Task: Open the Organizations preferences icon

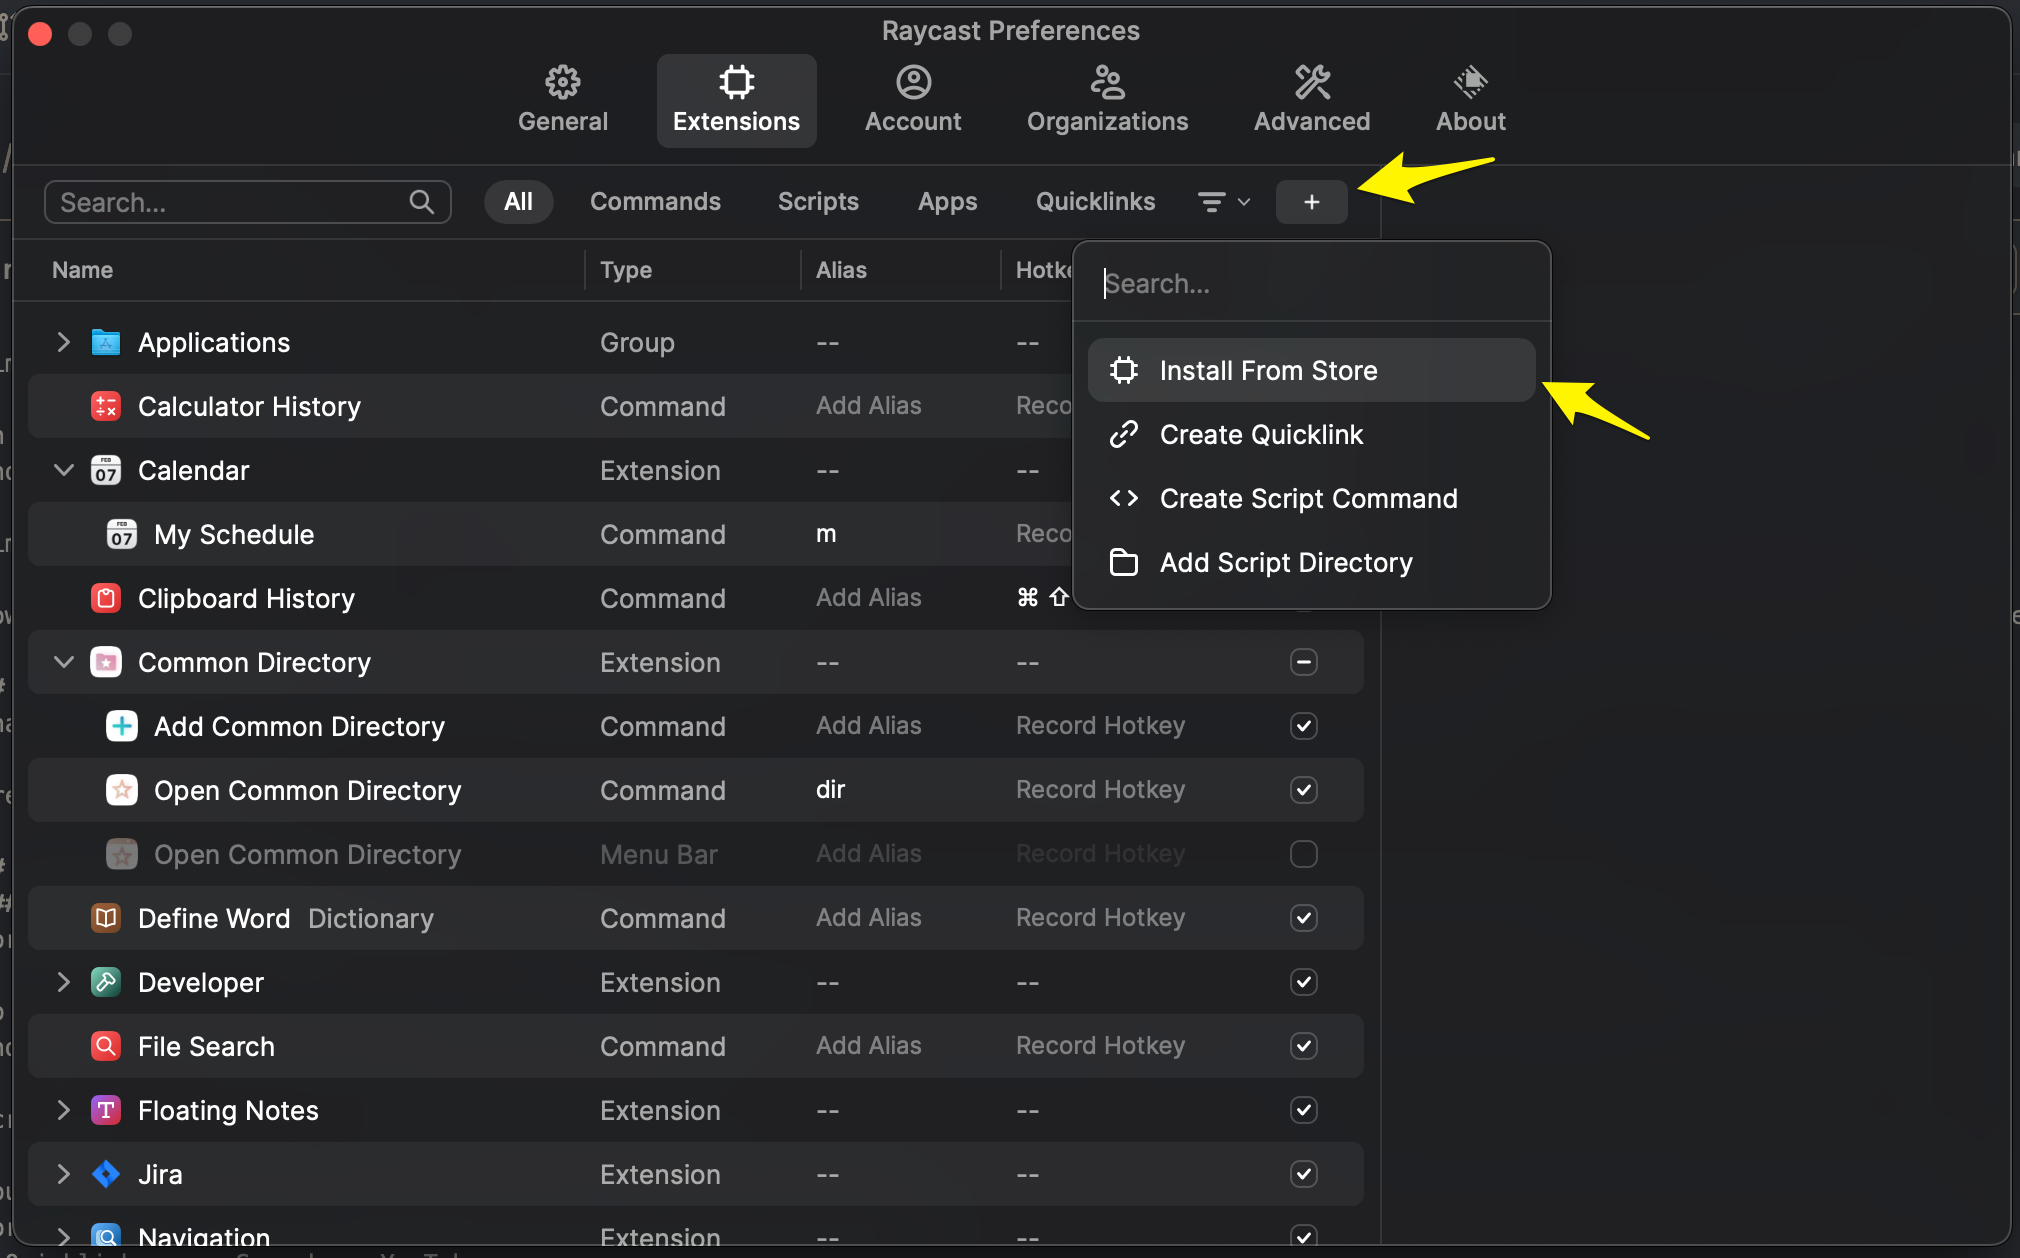Action: tap(1107, 82)
